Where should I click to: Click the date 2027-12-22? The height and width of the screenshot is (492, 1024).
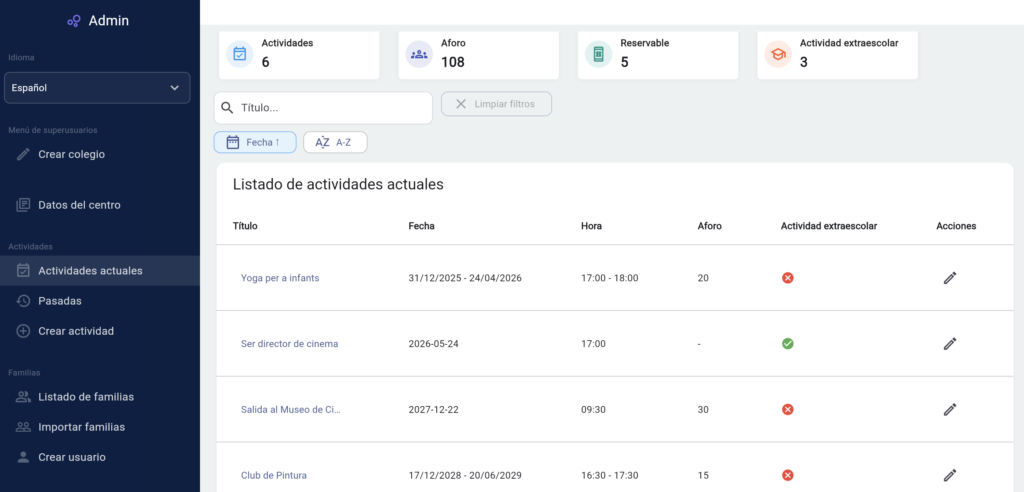(433, 410)
